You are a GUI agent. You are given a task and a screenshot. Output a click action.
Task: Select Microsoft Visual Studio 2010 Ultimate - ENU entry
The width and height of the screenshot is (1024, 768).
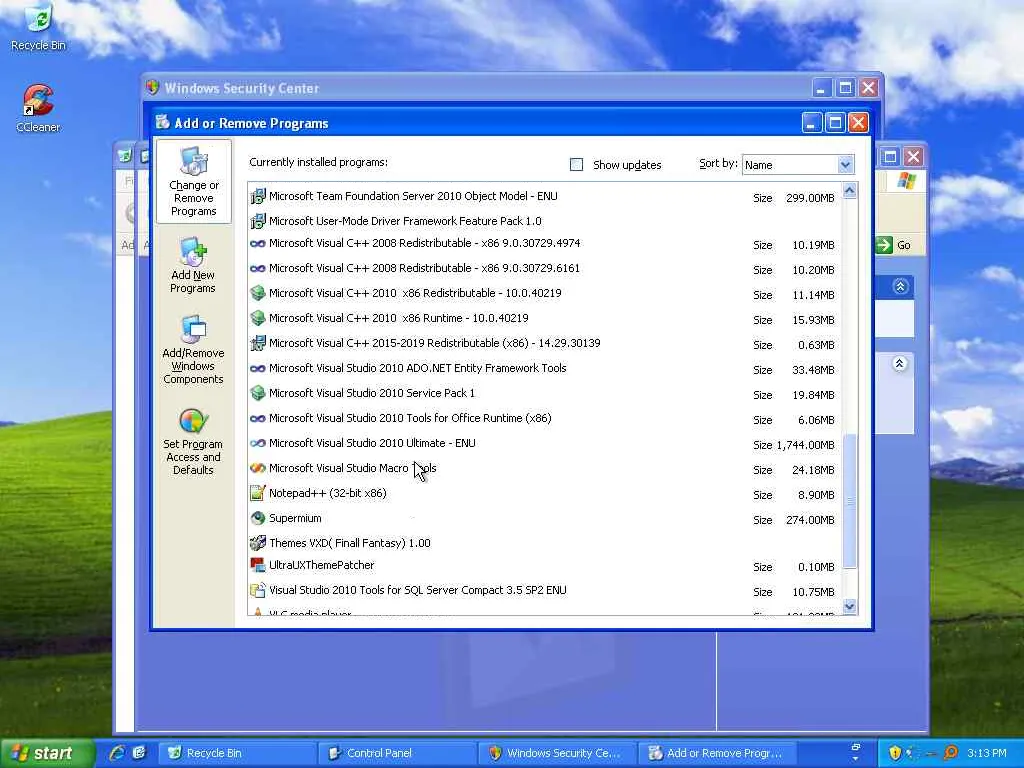tap(545, 443)
